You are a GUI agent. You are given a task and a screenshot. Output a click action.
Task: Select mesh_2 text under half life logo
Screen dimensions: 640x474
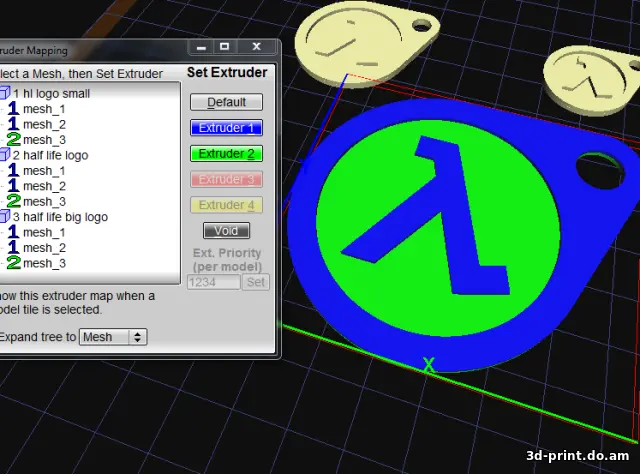tap(44, 186)
